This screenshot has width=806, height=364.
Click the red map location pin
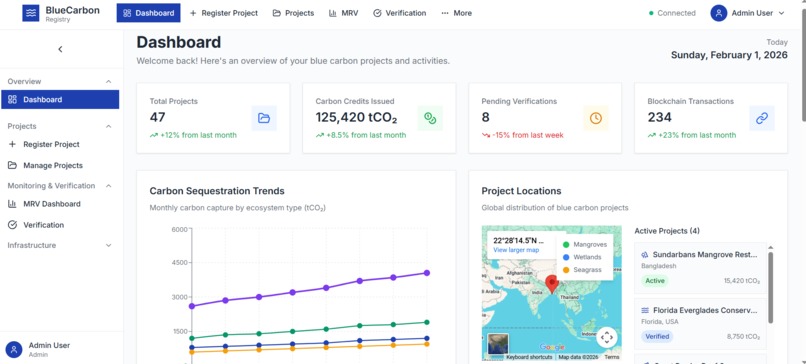click(552, 284)
